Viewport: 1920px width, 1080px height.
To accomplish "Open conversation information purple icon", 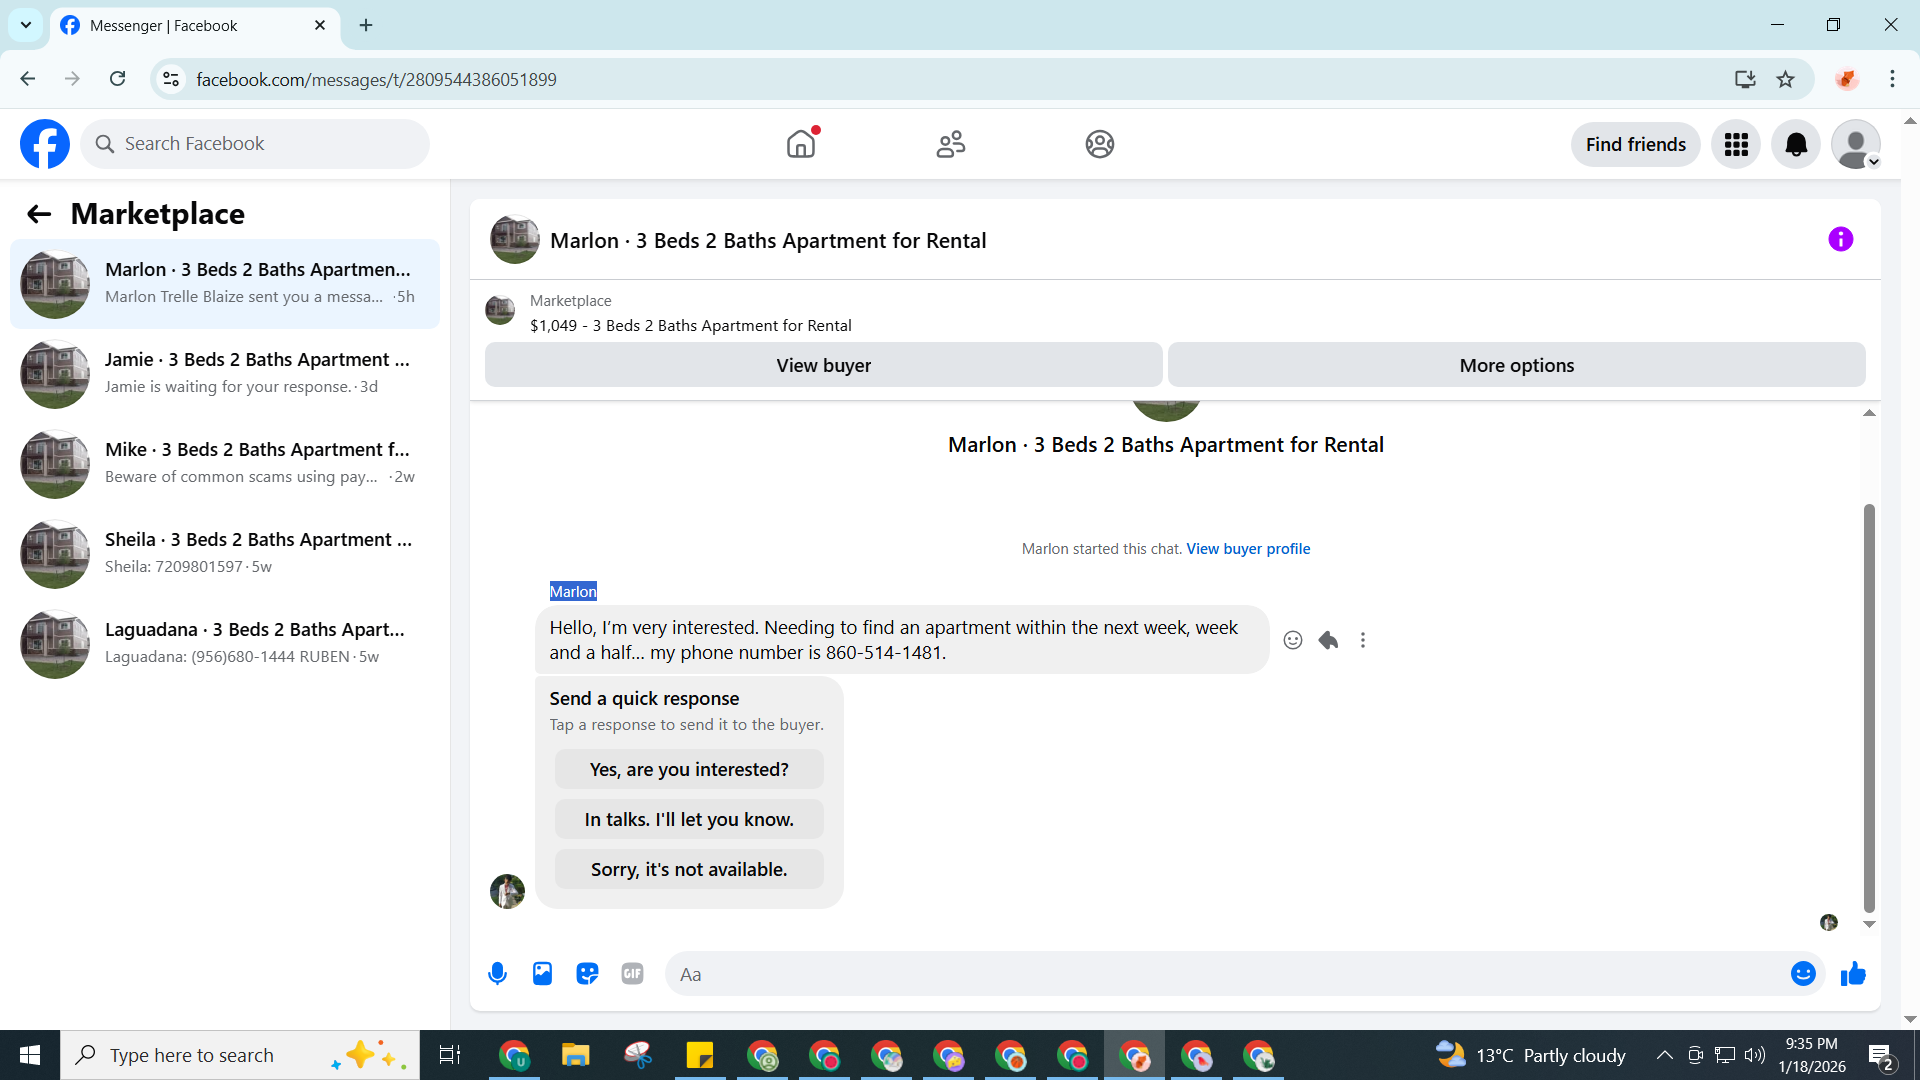I will point(1840,240).
